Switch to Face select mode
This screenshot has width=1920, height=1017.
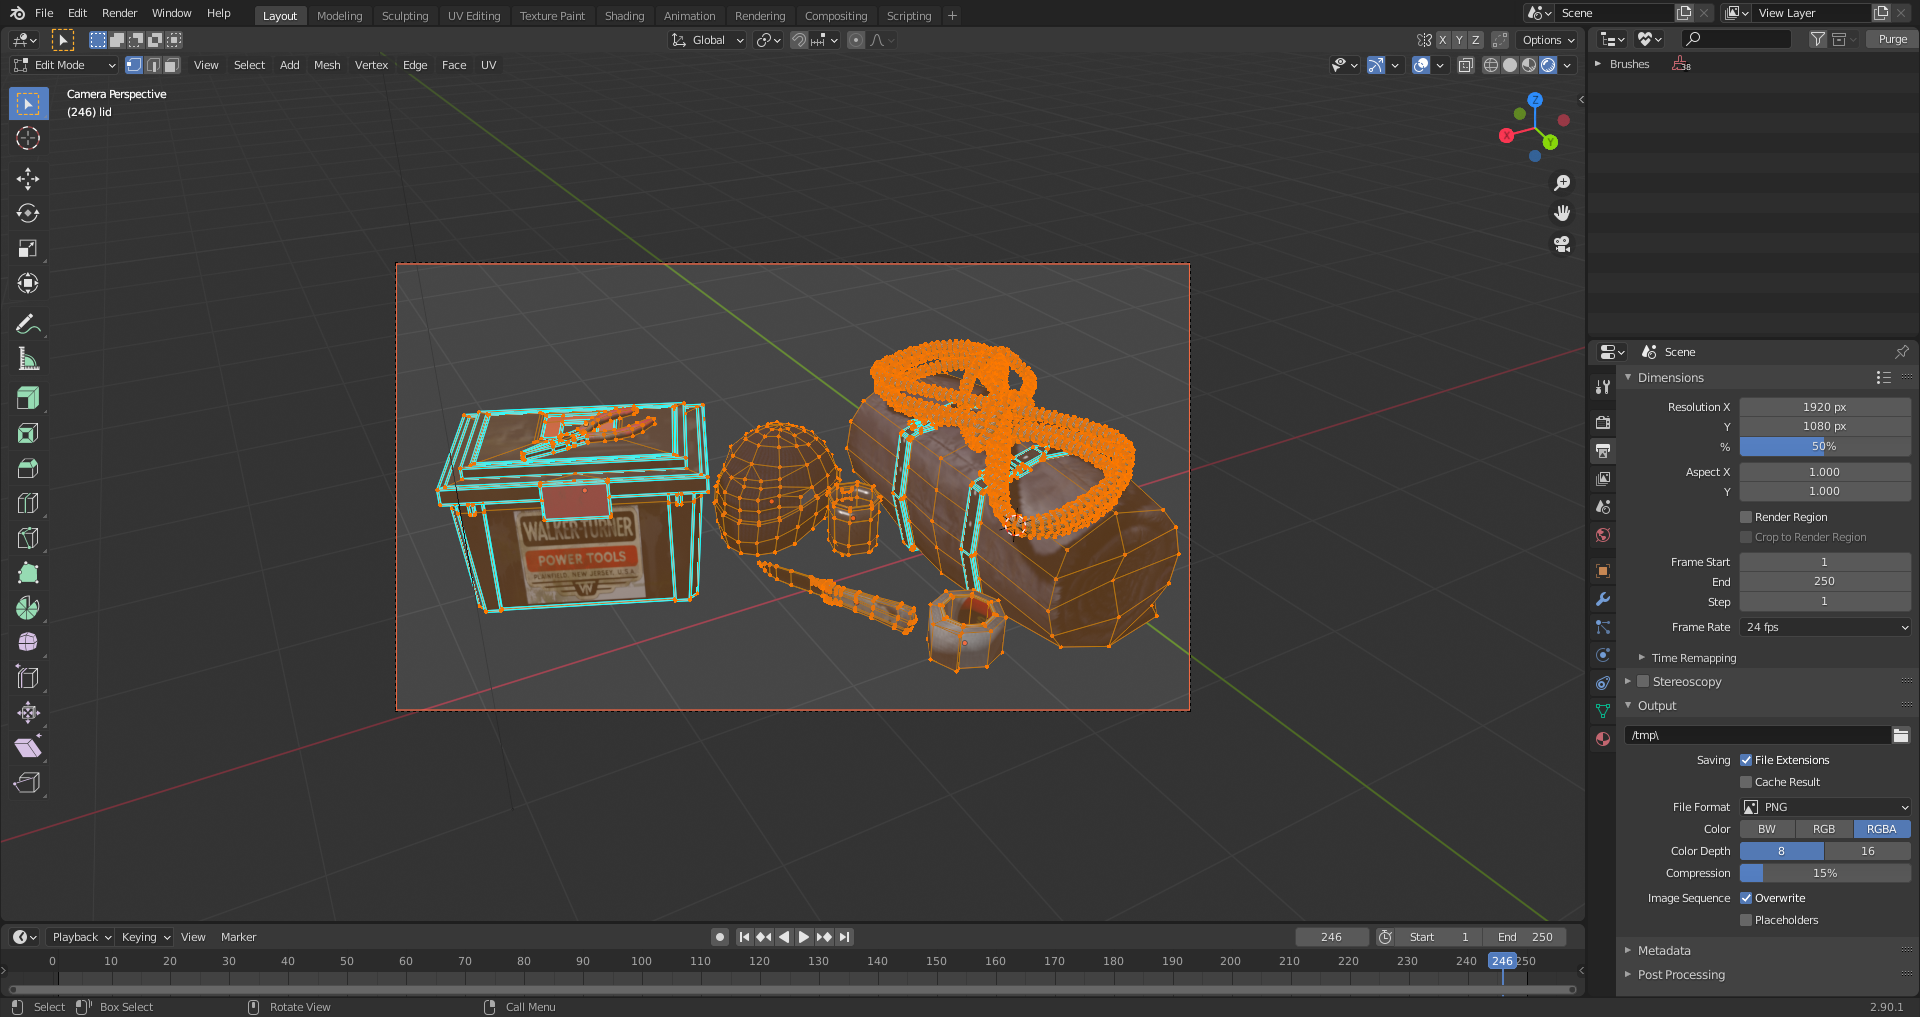(x=171, y=65)
